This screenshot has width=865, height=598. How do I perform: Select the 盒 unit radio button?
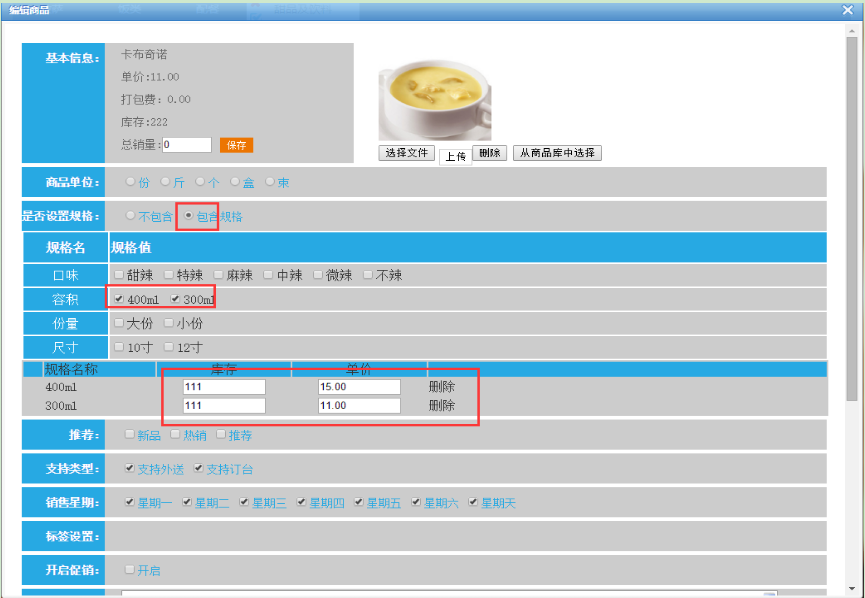coord(235,182)
